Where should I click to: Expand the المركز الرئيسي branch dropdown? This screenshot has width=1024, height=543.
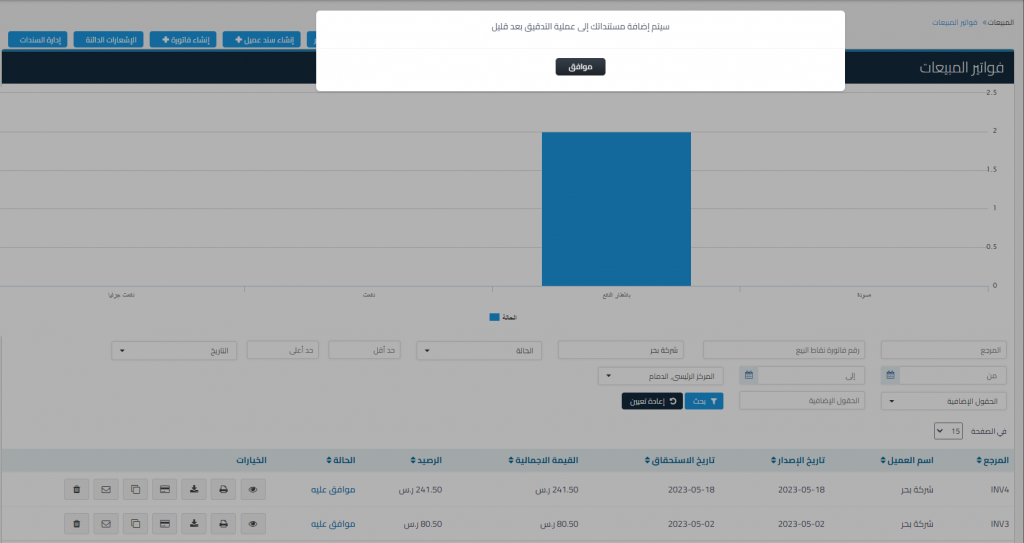(x=663, y=376)
